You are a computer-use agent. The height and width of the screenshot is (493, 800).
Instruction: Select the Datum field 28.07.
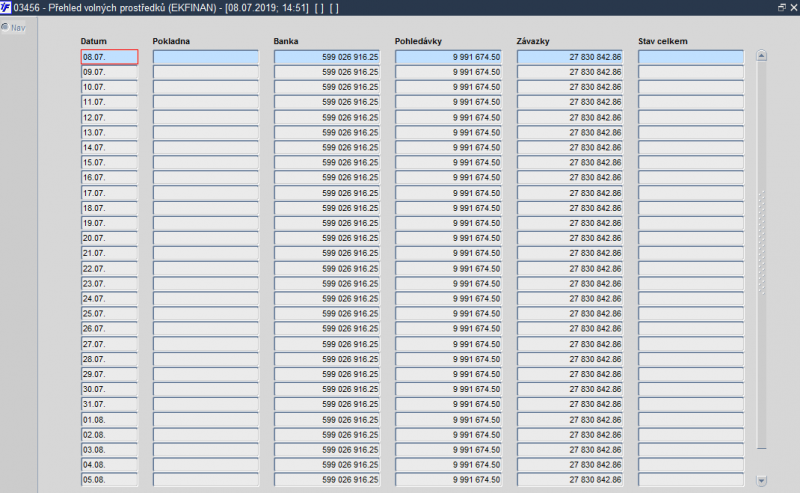point(109,359)
